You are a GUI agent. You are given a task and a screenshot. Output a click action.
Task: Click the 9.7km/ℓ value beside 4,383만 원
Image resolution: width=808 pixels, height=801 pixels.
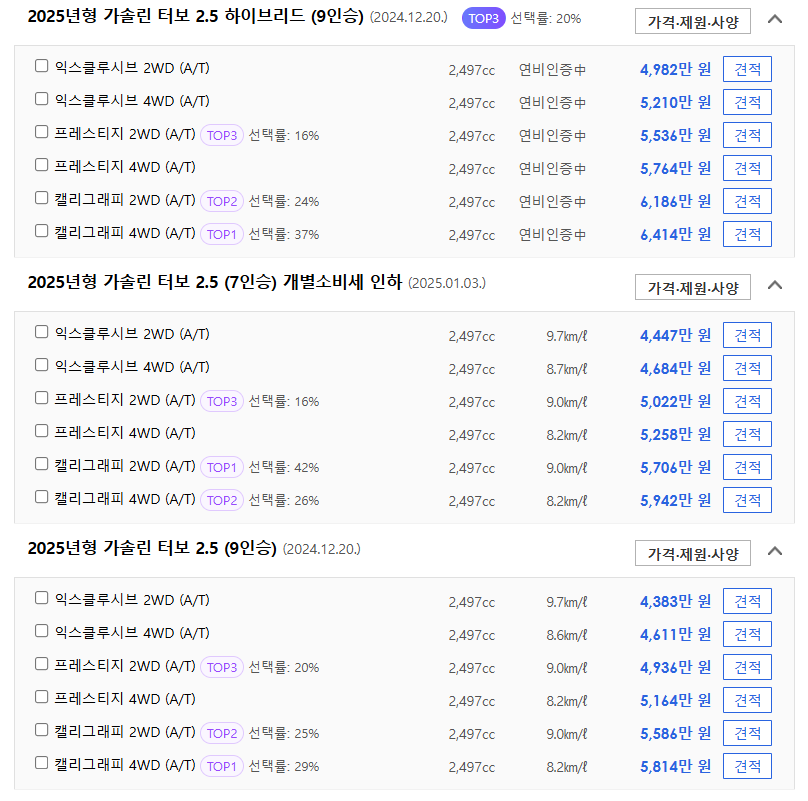point(566,602)
